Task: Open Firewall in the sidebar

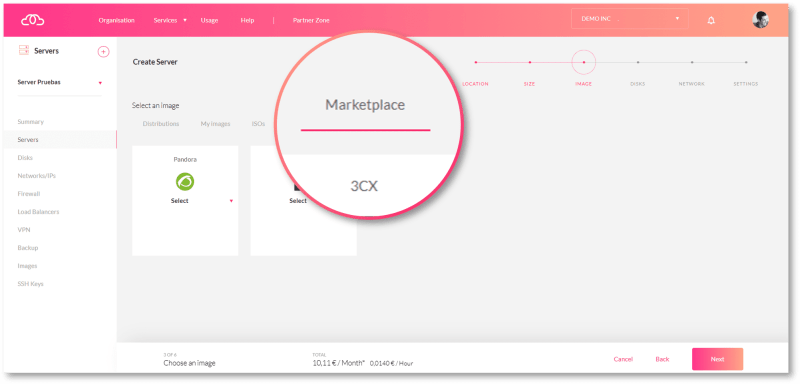Action: (29, 194)
